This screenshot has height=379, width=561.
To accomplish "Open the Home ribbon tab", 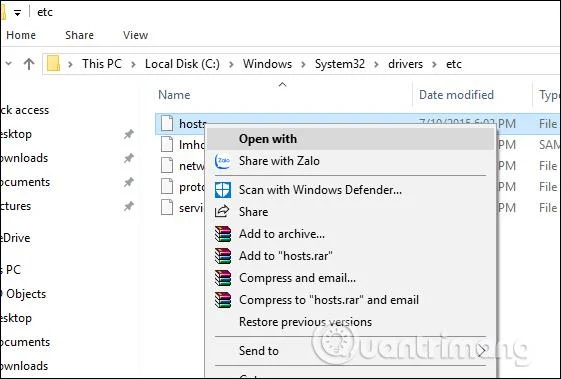I will pyautogui.click(x=21, y=35).
